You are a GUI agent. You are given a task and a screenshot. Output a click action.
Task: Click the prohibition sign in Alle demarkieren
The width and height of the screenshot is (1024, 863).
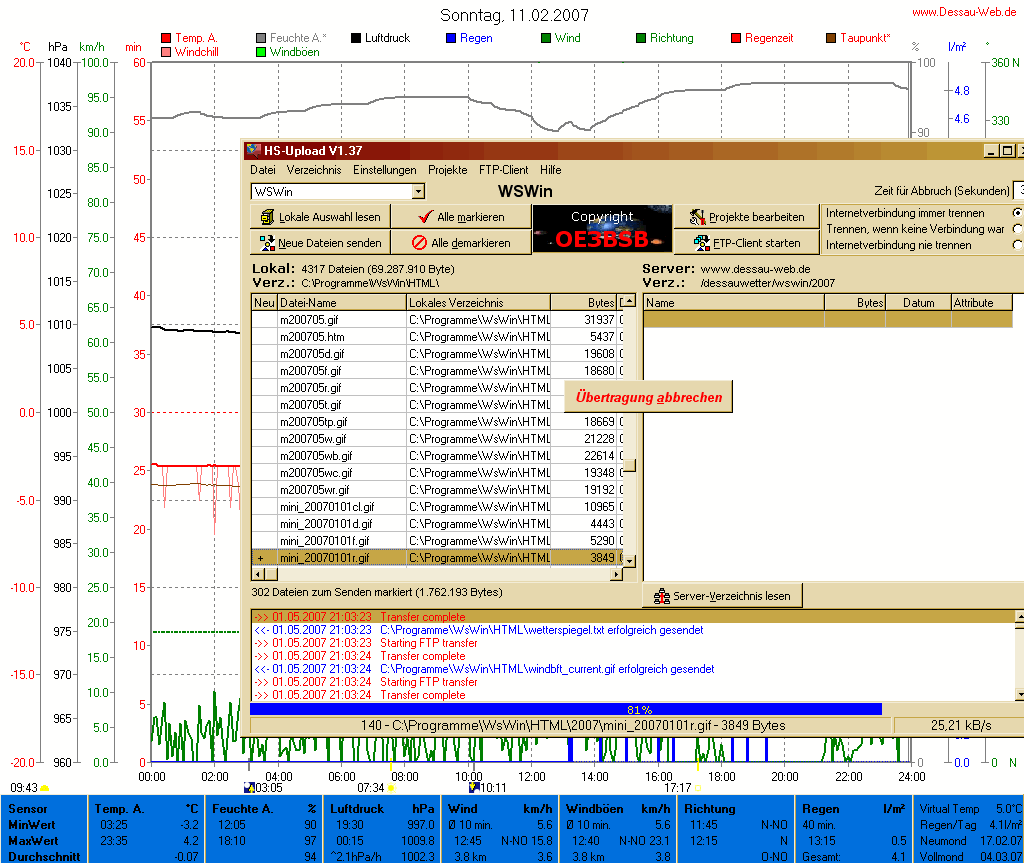tap(420, 242)
